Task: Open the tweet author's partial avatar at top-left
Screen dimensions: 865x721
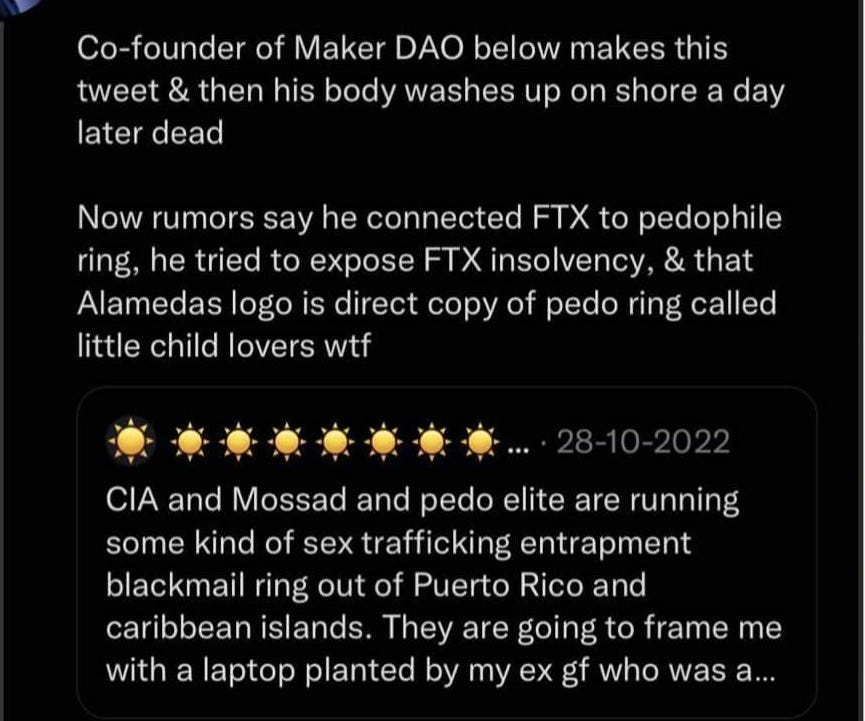Action: point(19,7)
